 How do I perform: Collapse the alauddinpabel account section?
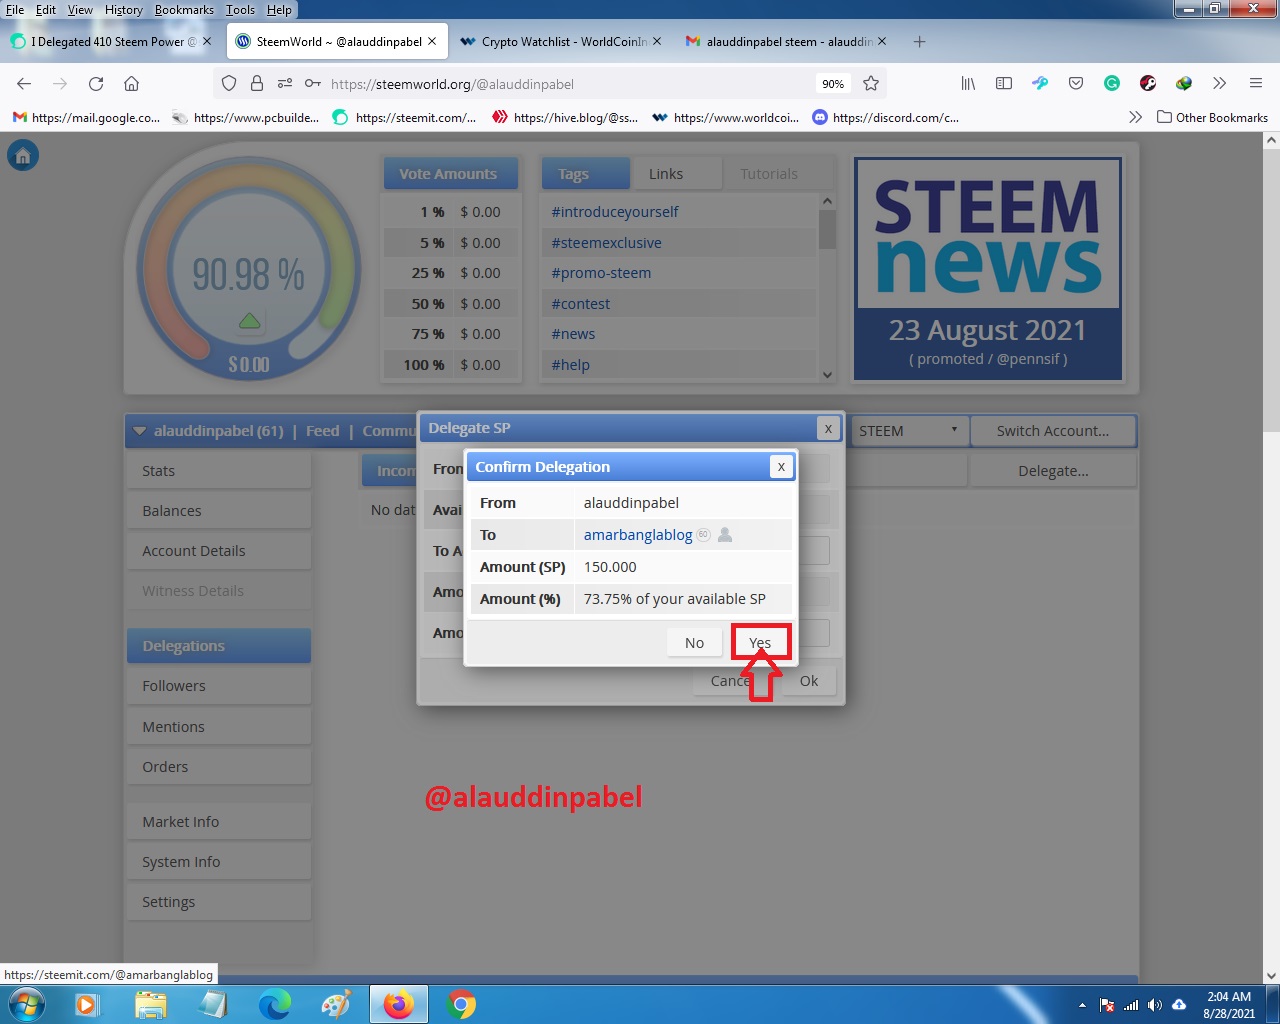click(x=139, y=431)
